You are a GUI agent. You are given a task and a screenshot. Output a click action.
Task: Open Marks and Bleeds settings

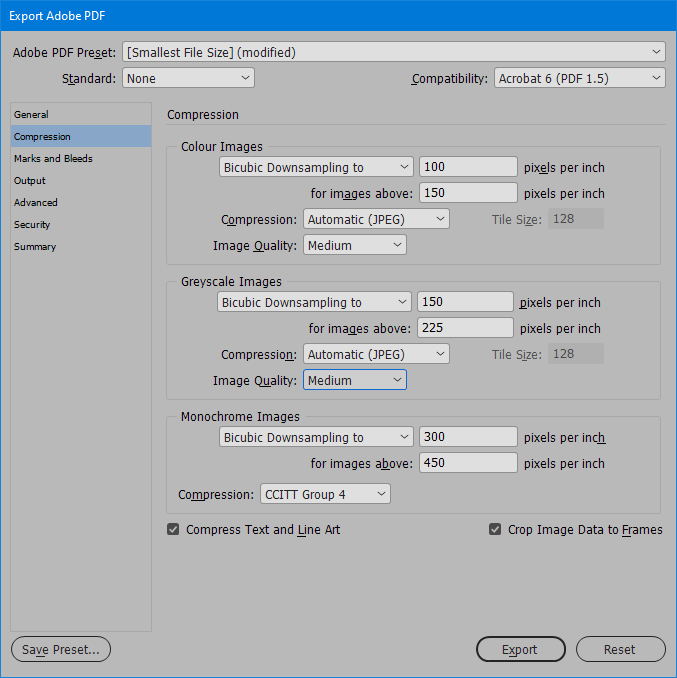pyautogui.click(x=81, y=159)
